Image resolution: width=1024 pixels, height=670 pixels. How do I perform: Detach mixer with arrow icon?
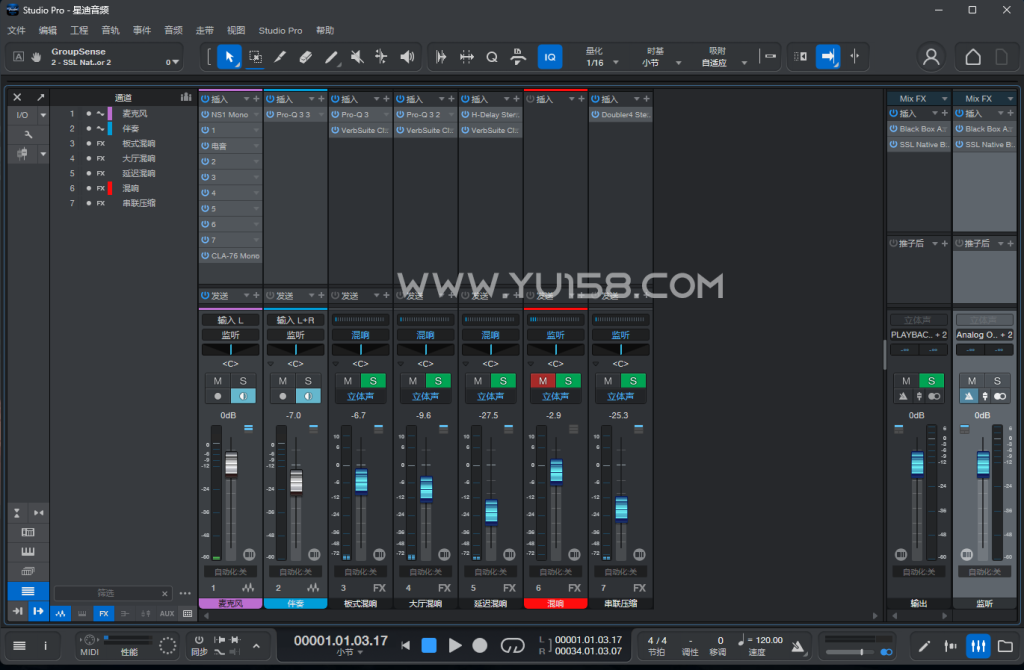tap(40, 97)
